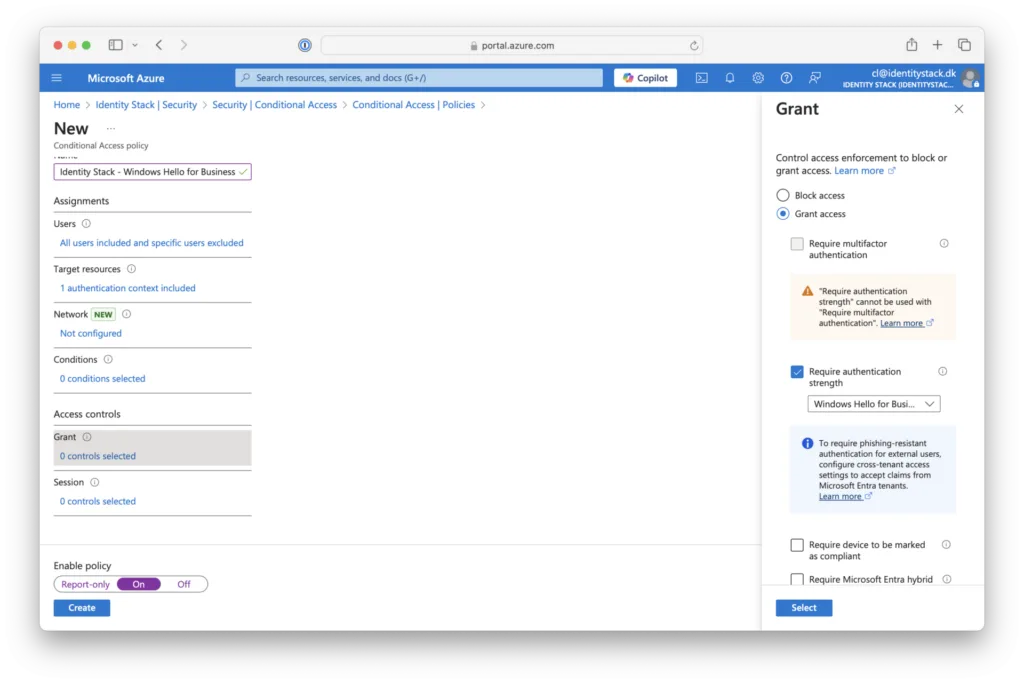Open the portal settings gear

(758, 78)
